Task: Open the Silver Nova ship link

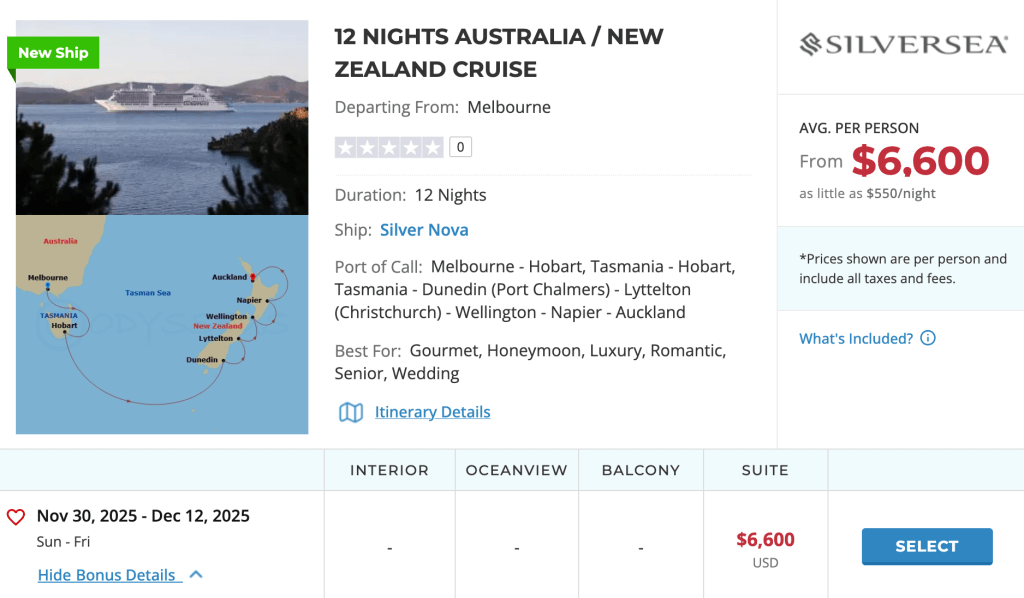Action: point(424,230)
